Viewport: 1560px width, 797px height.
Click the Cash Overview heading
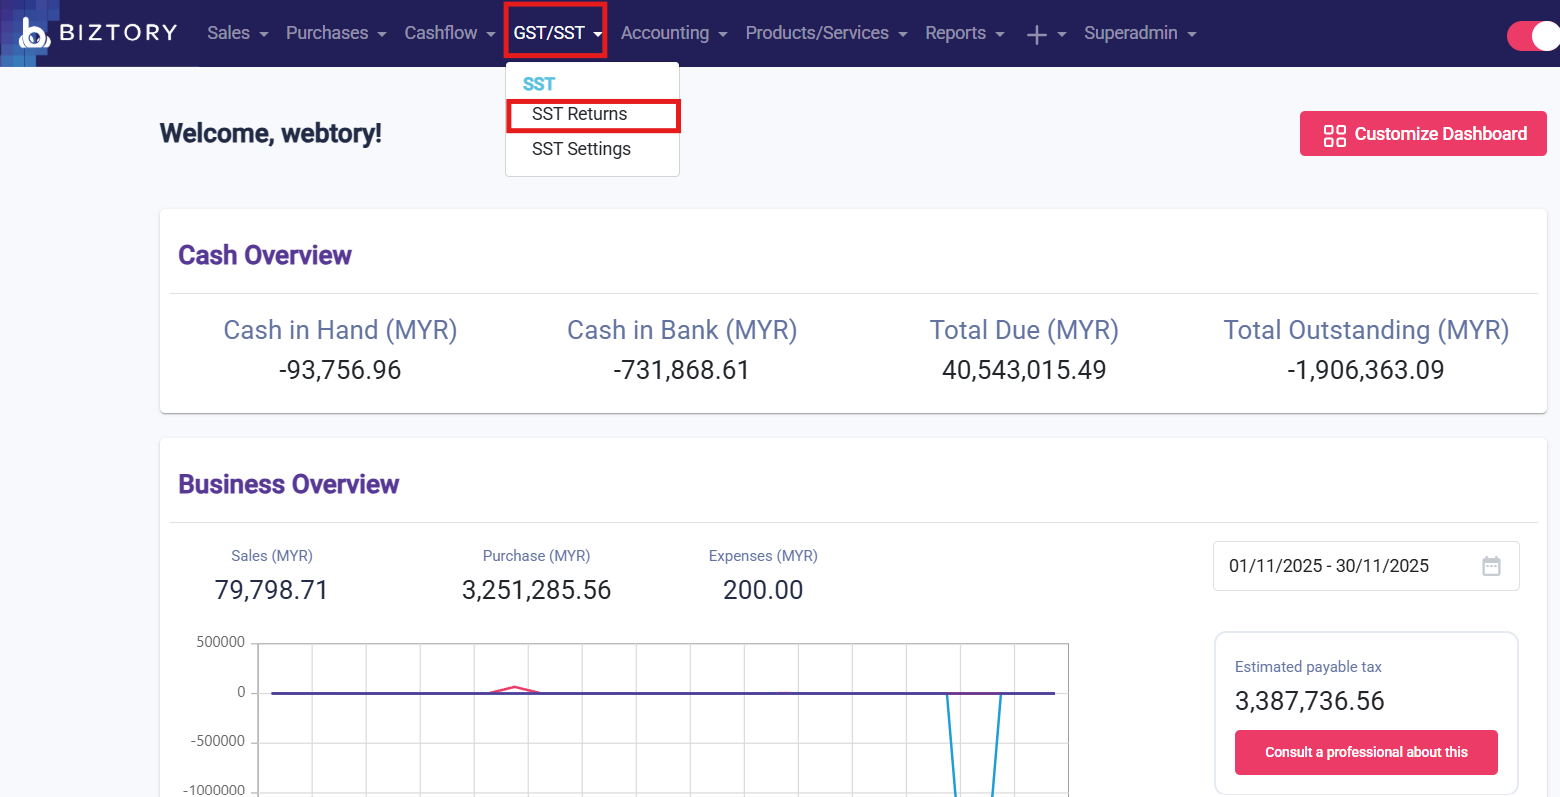(x=265, y=255)
